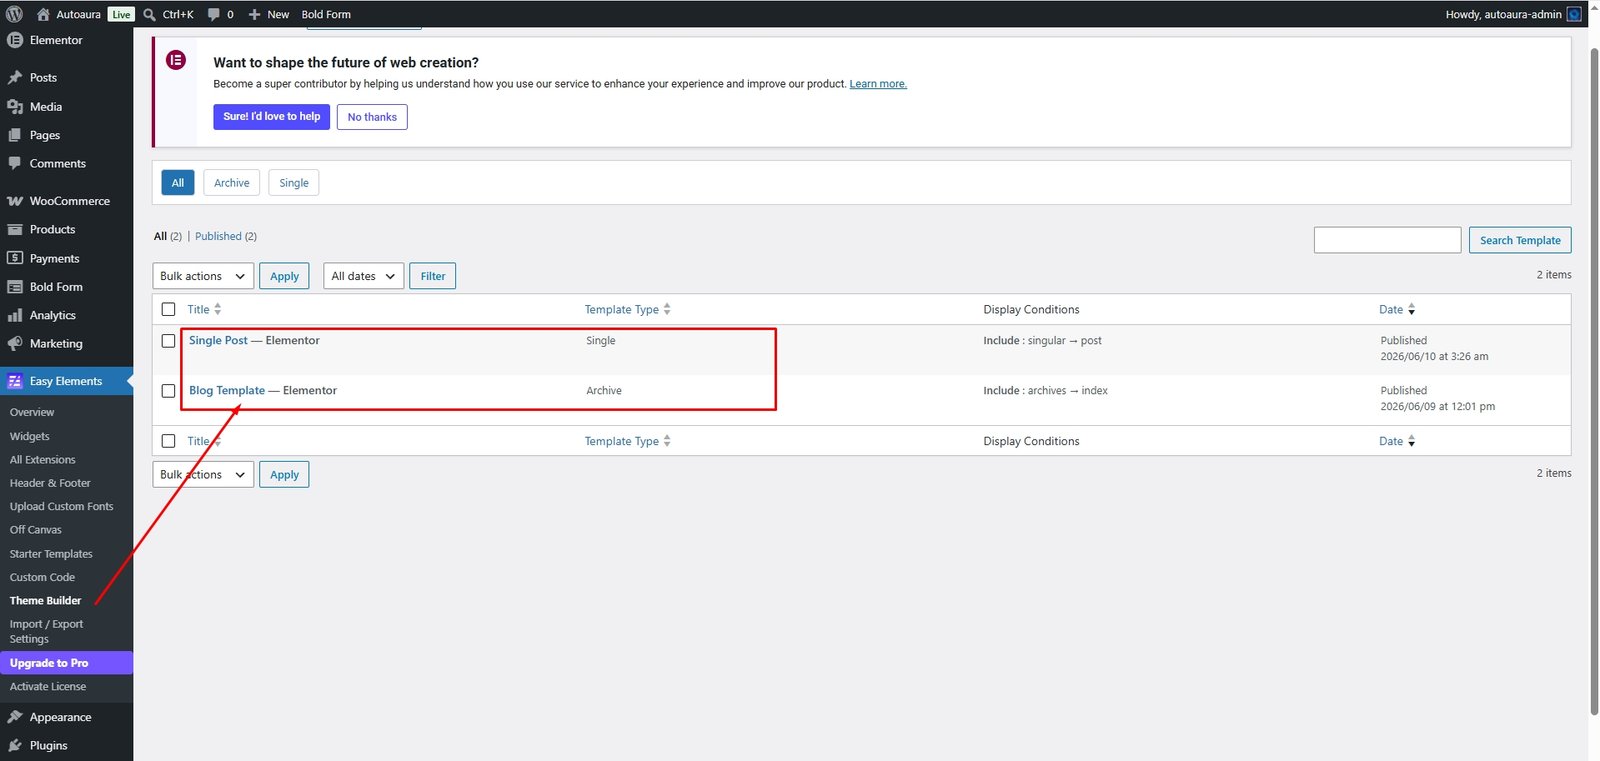Click the WordPress logo icon

click(14, 14)
